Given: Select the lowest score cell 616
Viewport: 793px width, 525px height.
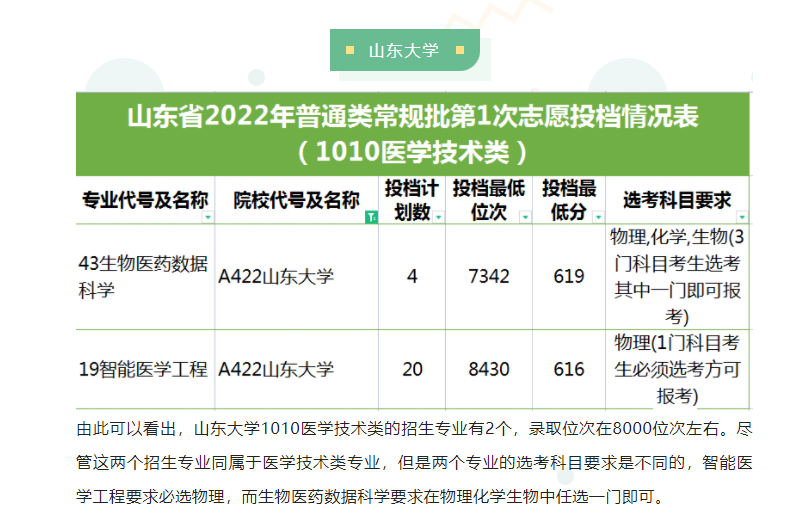Looking at the screenshot, I should point(569,369).
